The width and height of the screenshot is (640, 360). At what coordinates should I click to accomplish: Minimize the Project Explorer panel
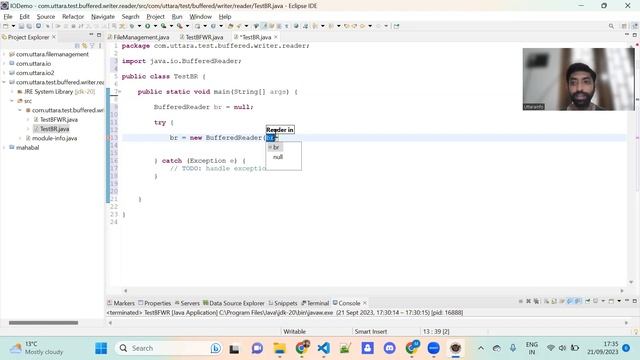(91, 36)
